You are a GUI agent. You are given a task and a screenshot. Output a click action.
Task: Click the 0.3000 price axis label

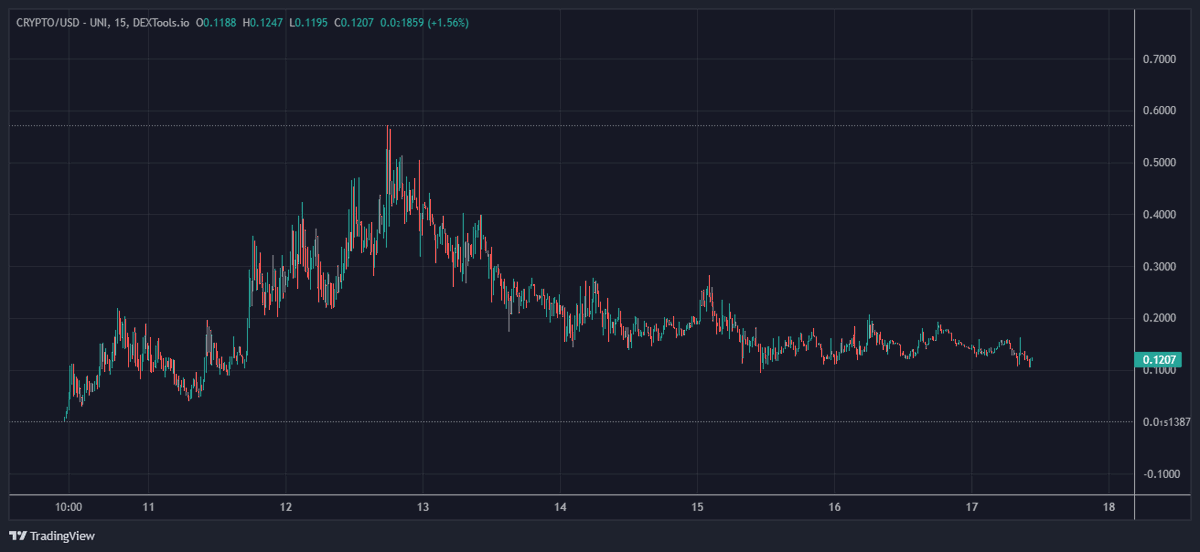point(1160,267)
